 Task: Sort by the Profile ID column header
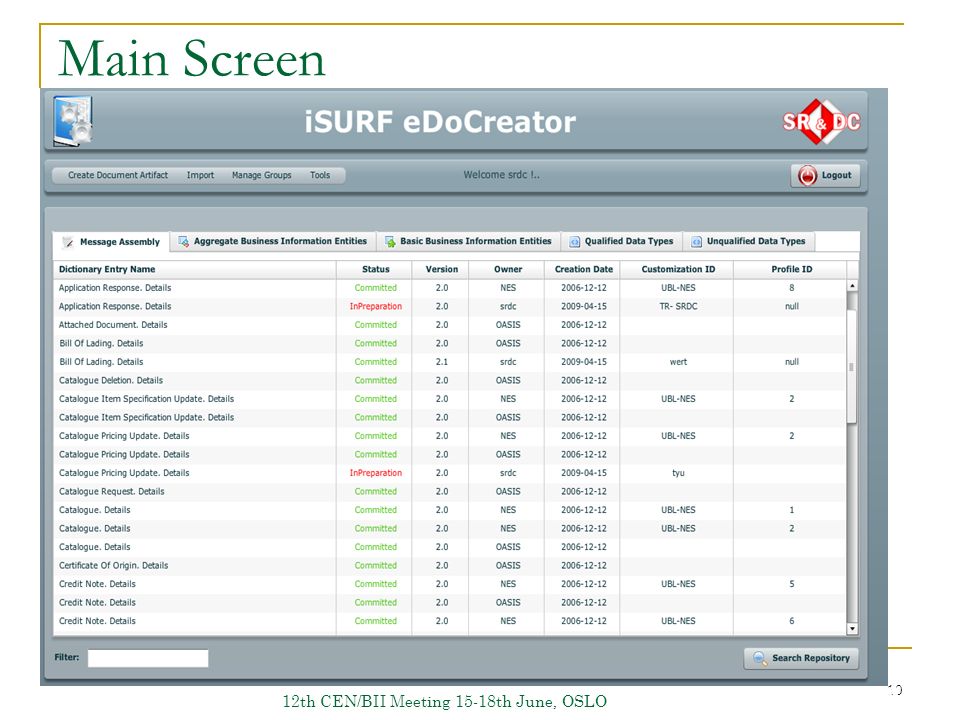791,269
